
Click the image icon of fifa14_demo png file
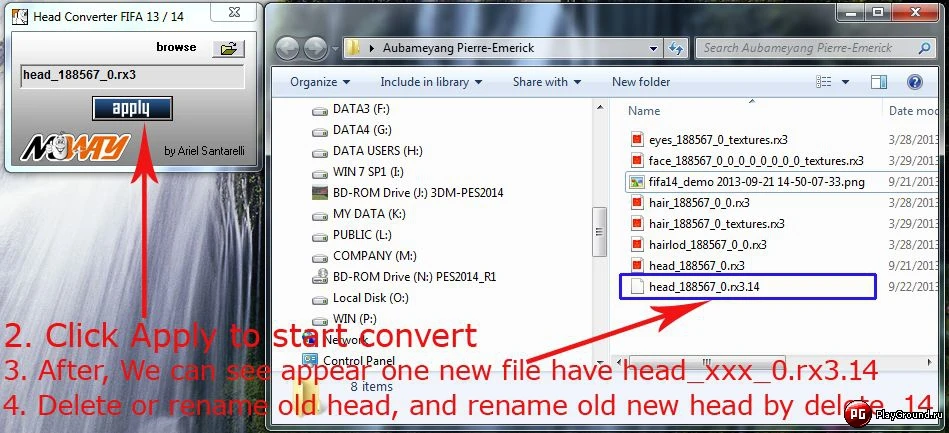[x=636, y=182]
